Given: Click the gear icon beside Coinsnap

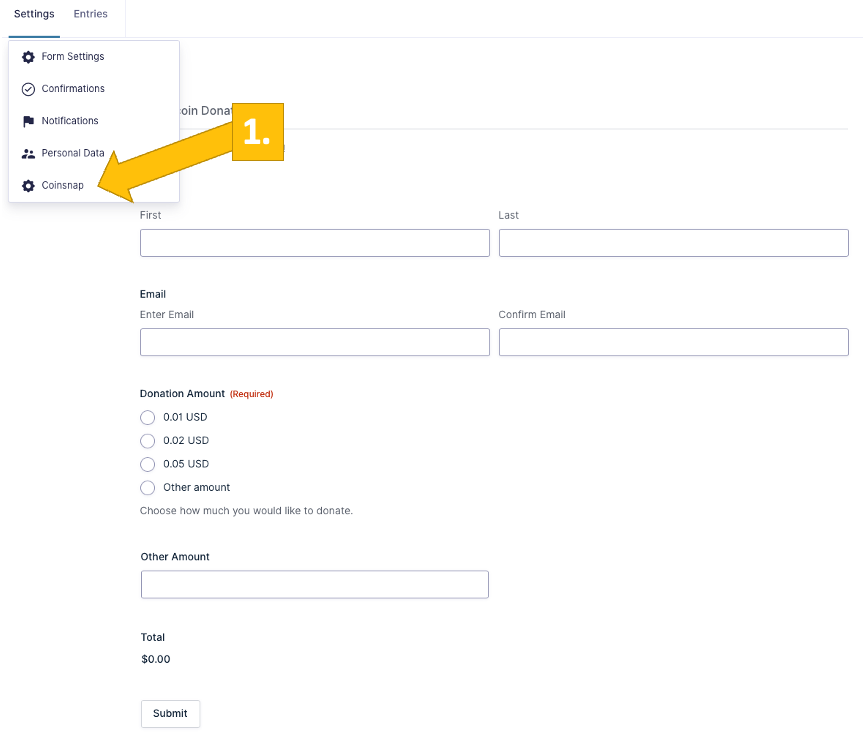Looking at the screenshot, I should 28,186.
